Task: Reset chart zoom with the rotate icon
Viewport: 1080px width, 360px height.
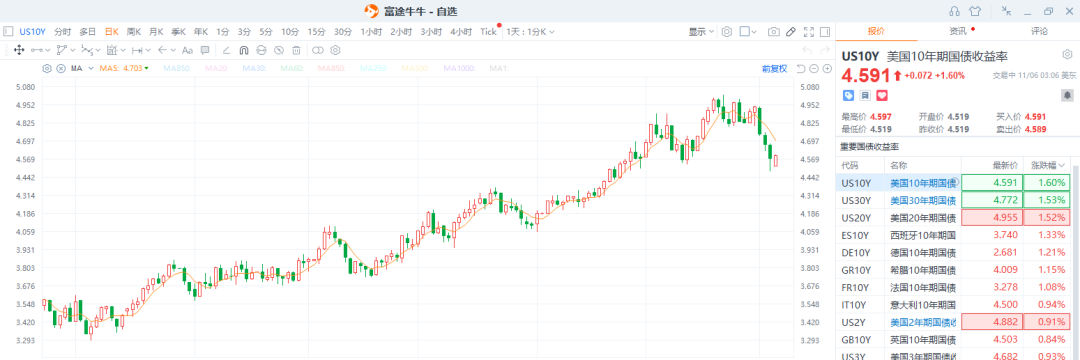Action: point(801,68)
